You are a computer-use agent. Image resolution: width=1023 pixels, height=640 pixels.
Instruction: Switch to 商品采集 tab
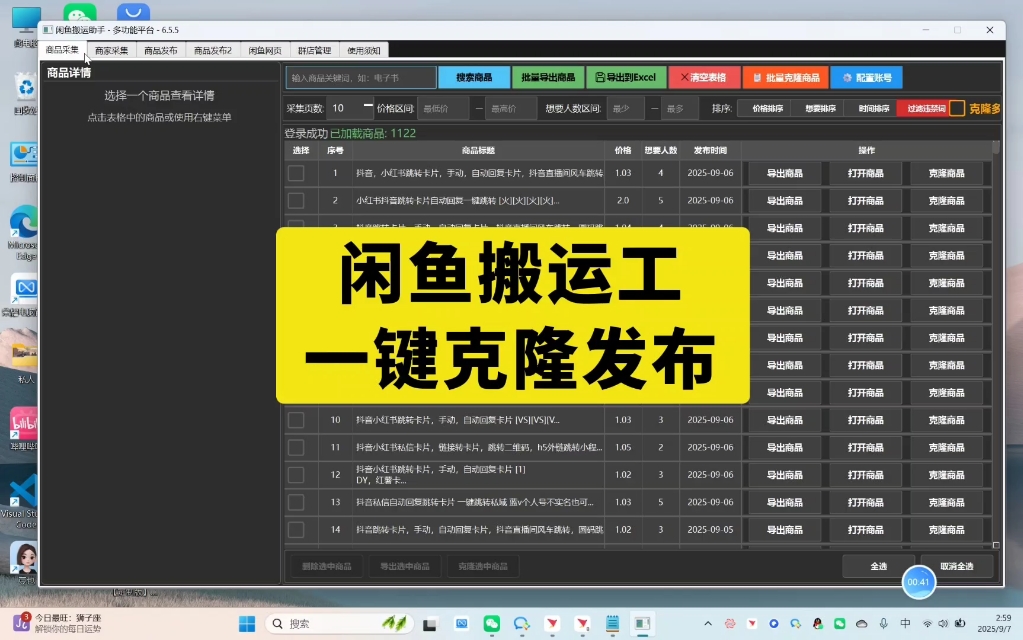pos(62,50)
